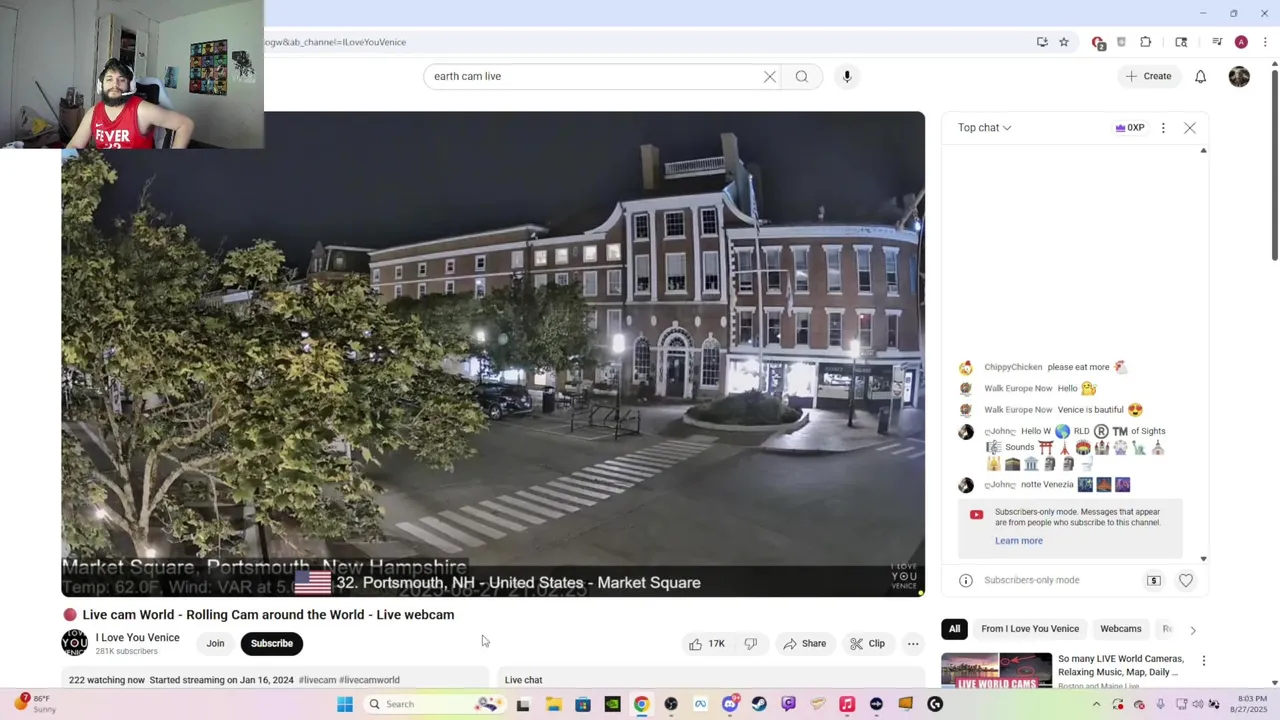Open Chrome from the taskbar
The image size is (1280, 720).
click(x=641, y=704)
